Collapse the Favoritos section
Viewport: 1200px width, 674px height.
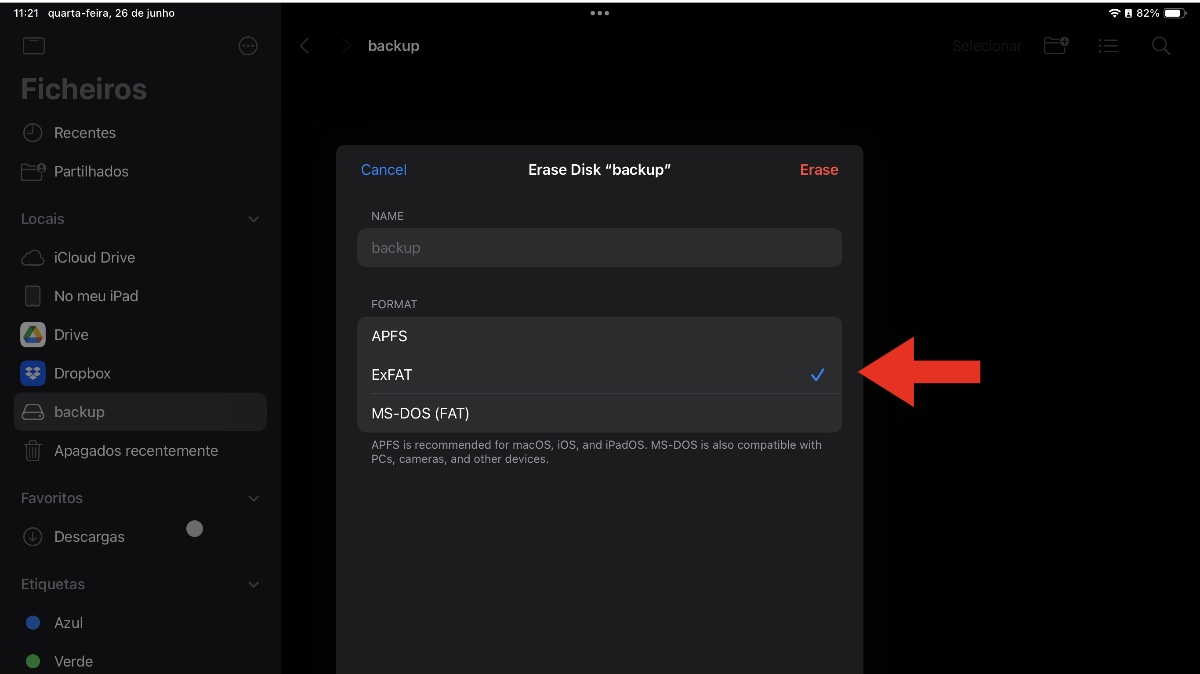click(x=253, y=498)
